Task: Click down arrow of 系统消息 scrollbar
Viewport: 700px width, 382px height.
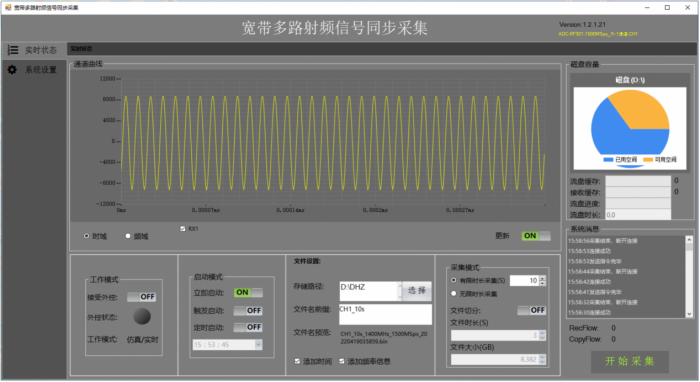Action: click(x=689, y=314)
